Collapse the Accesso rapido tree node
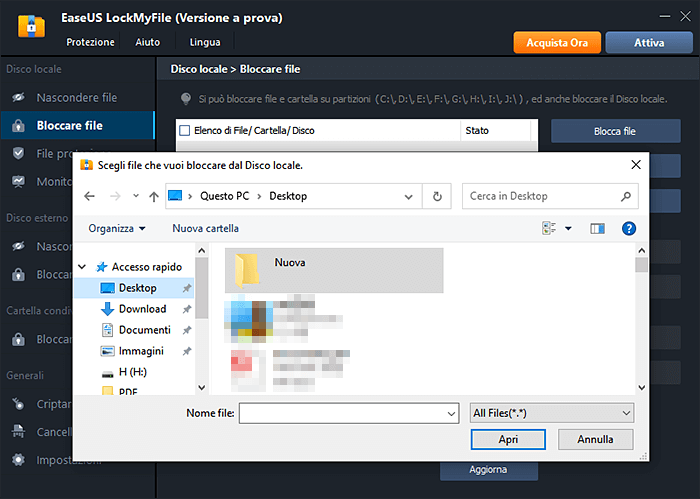 click(x=82, y=267)
